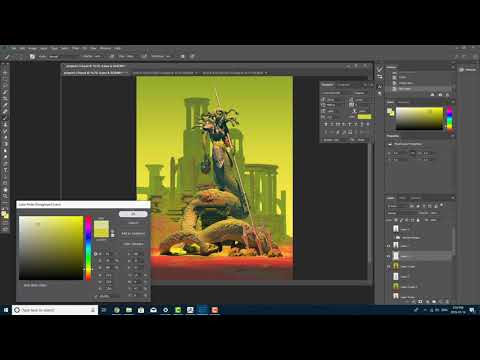The width and height of the screenshot is (480, 360).
Task: Click the lock transparent pixels icon
Action: point(396,220)
